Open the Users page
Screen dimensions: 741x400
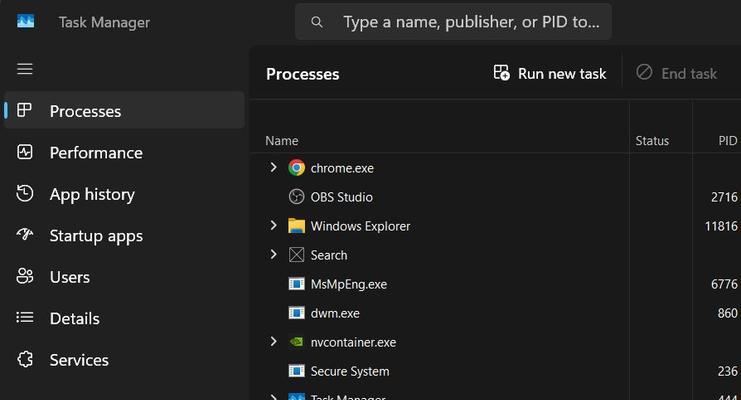124,277
